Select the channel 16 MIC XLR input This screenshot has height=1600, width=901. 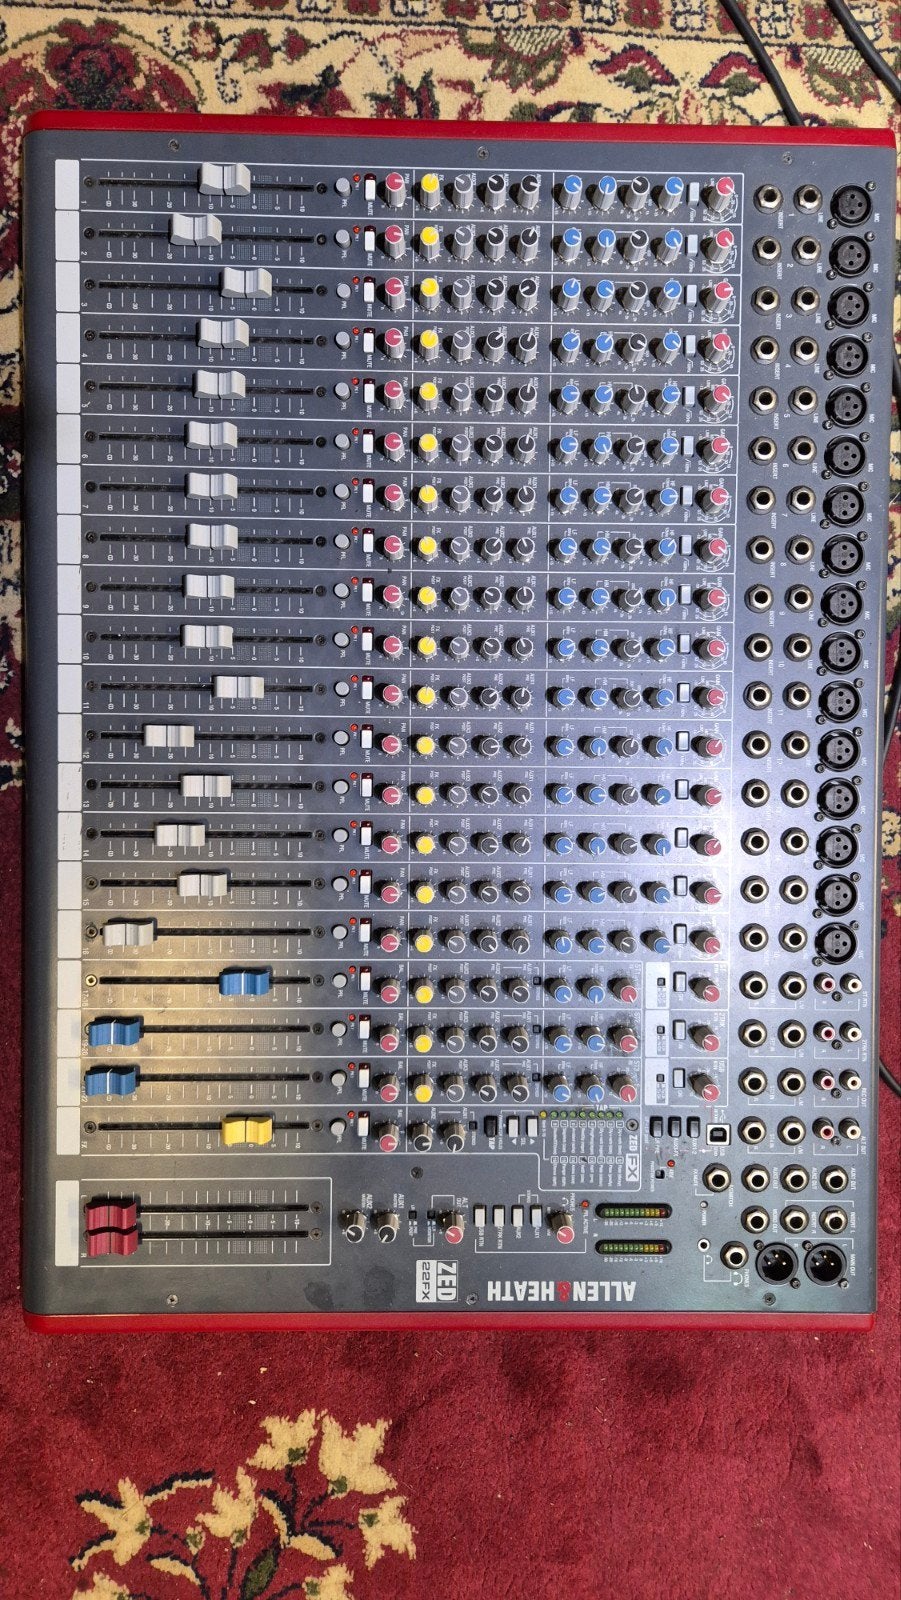click(x=835, y=942)
